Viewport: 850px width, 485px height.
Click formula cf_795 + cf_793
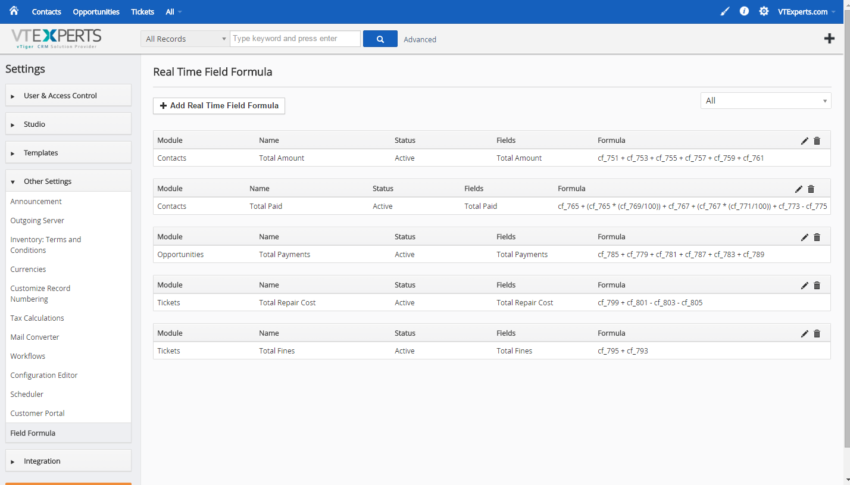623,351
